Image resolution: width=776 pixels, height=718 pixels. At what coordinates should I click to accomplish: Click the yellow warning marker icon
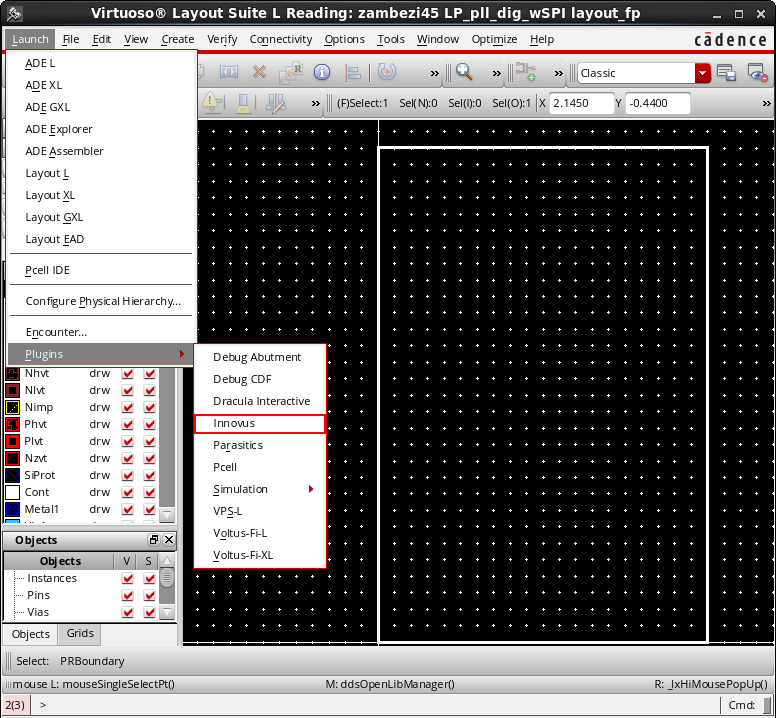click(212, 103)
